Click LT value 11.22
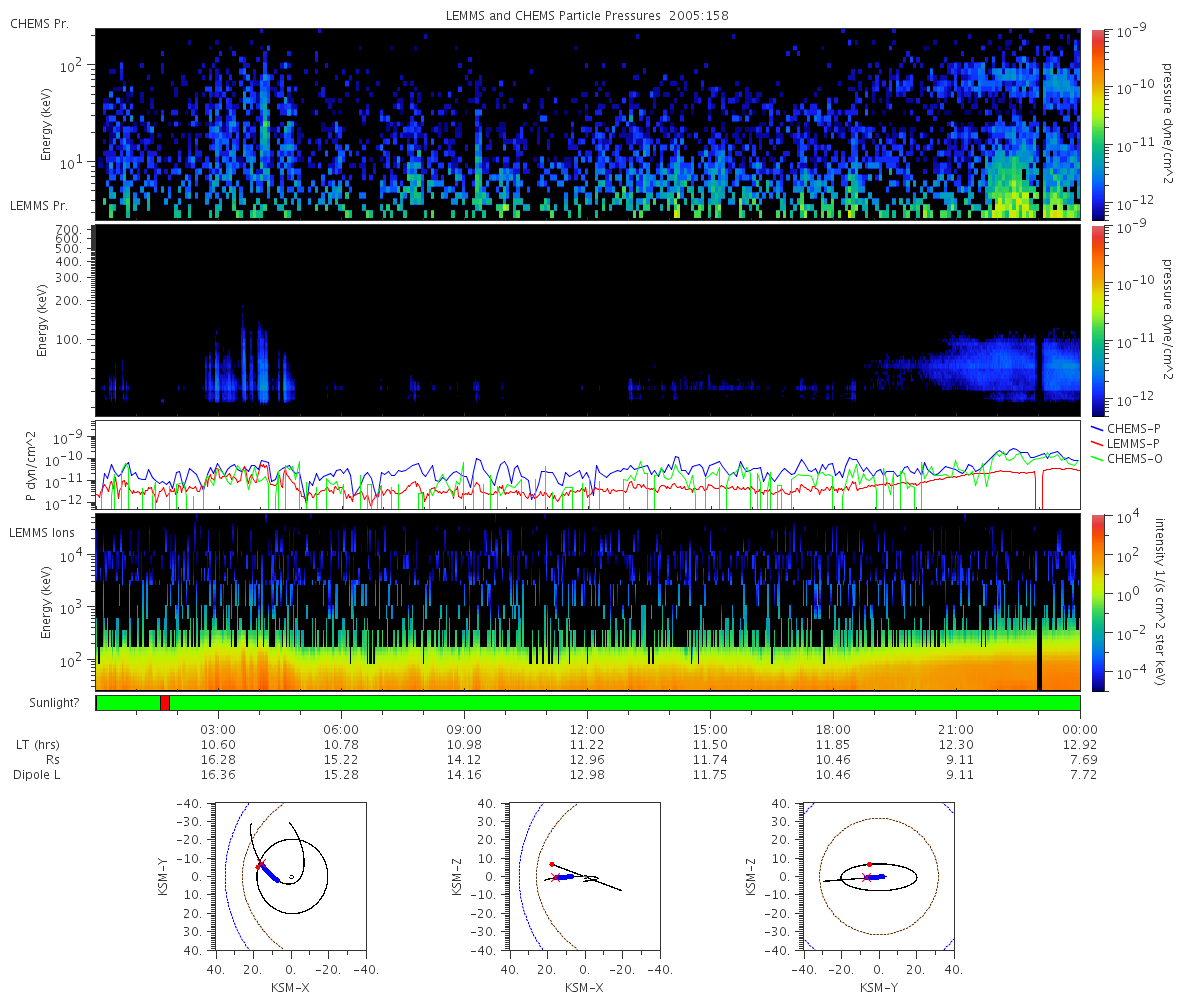This screenshot has width=1200, height=1000. click(587, 745)
